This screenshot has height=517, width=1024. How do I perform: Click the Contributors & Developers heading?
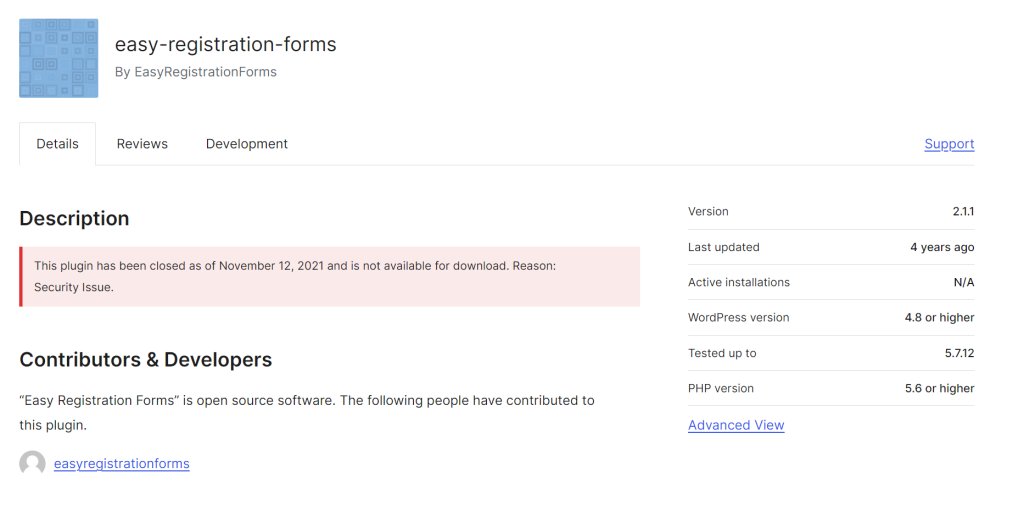point(145,359)
